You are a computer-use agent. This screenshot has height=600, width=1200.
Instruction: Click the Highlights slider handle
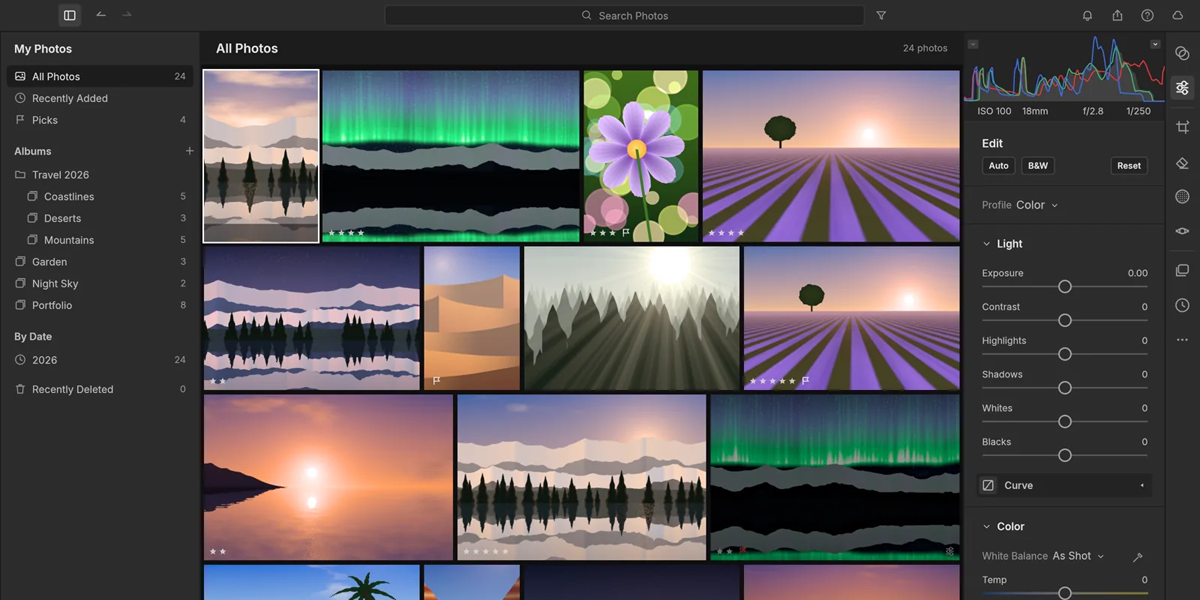(1065, 354)
